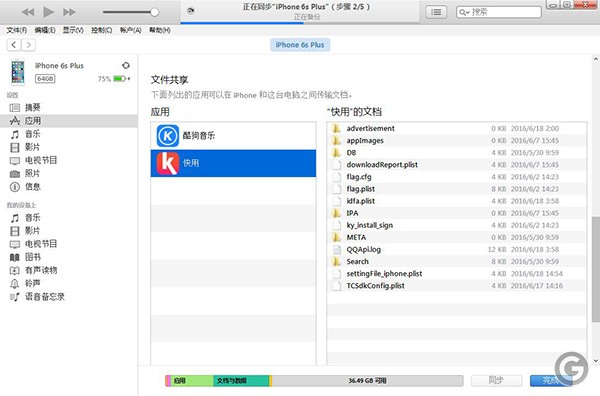The width and height of the screenshot is (600, 396).
Task: Go back with the left arrow button
Action: [x=14, y=45]
